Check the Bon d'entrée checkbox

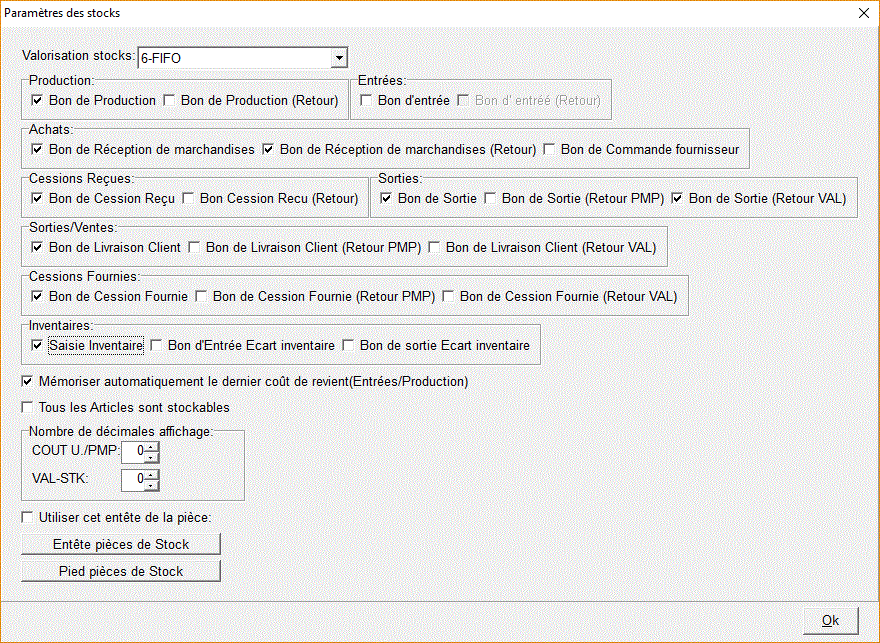[x=366, y=100]
